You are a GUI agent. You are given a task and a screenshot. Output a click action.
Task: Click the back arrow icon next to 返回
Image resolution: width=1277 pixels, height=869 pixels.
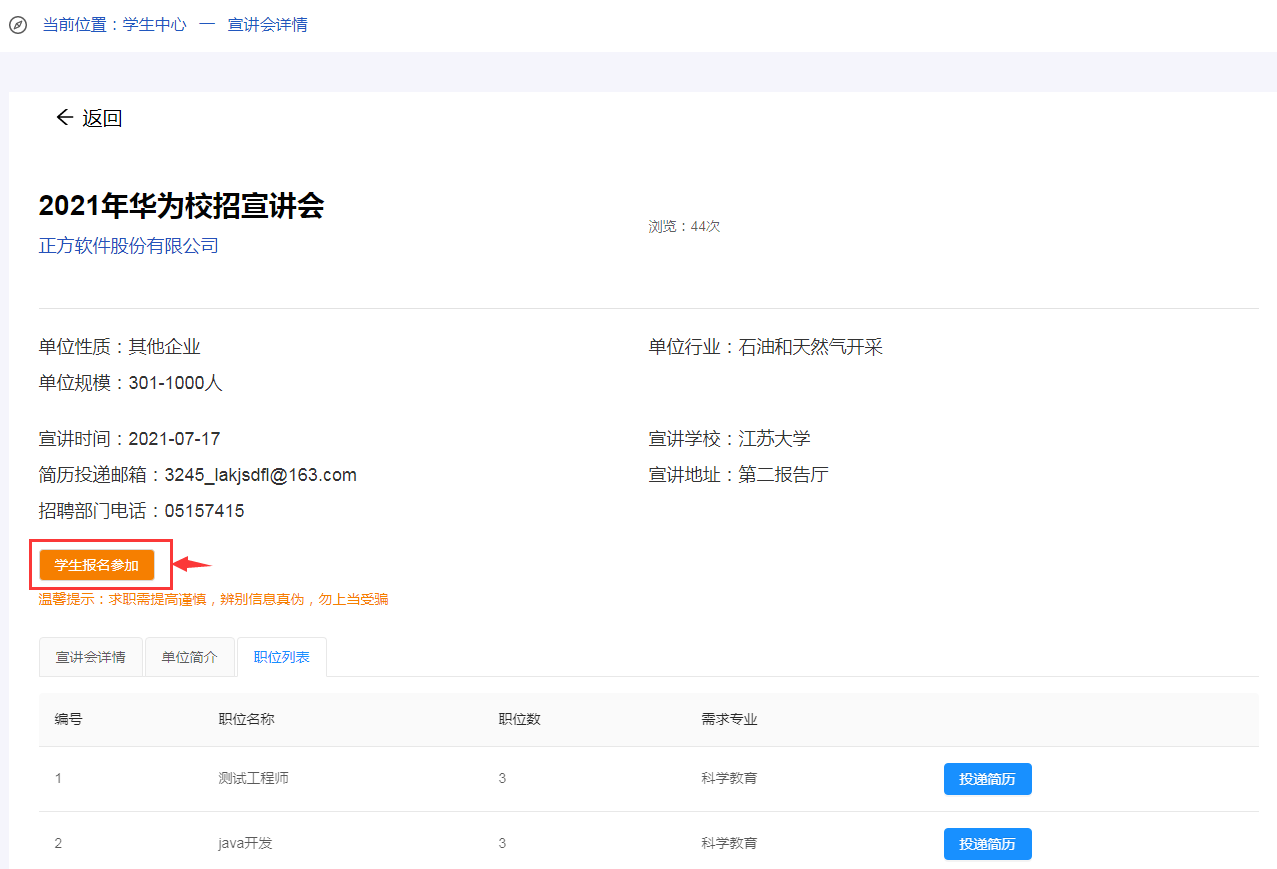[64, 118]
